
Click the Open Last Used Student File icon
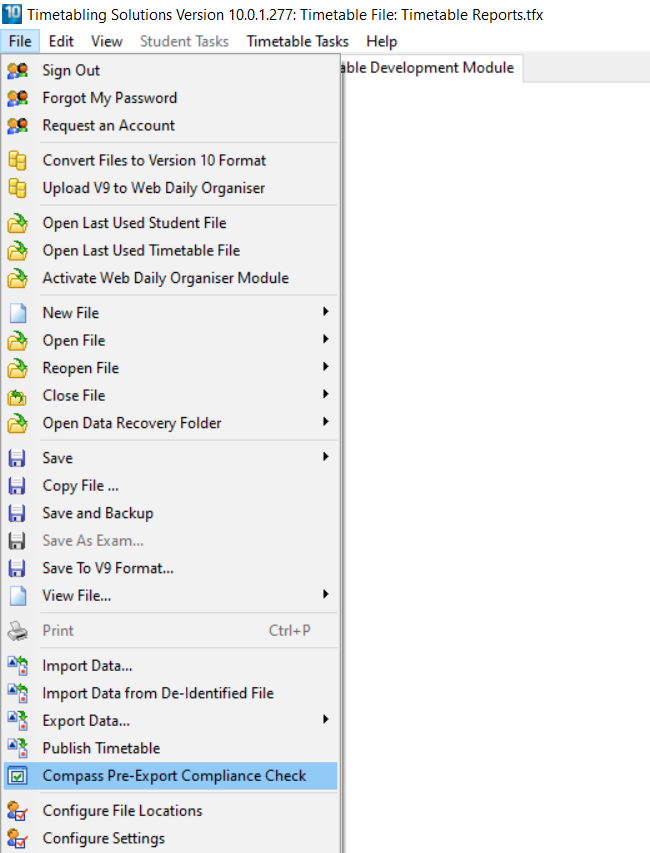[x=17, y=223]
